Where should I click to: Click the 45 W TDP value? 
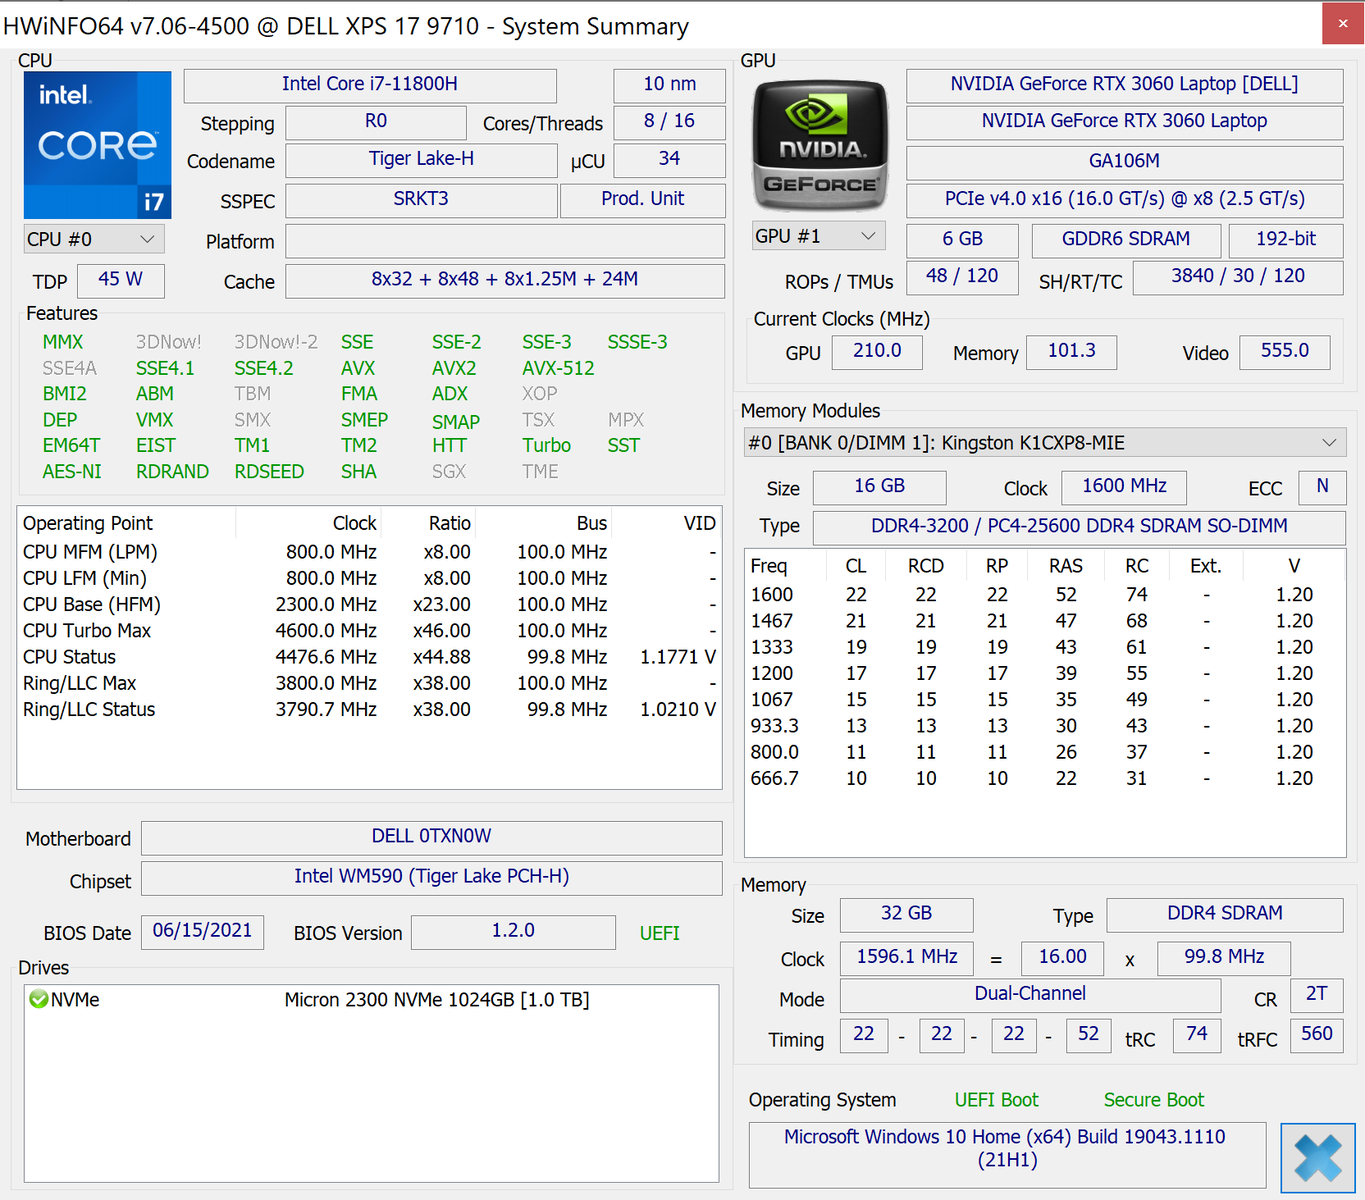tap(121, 280)
